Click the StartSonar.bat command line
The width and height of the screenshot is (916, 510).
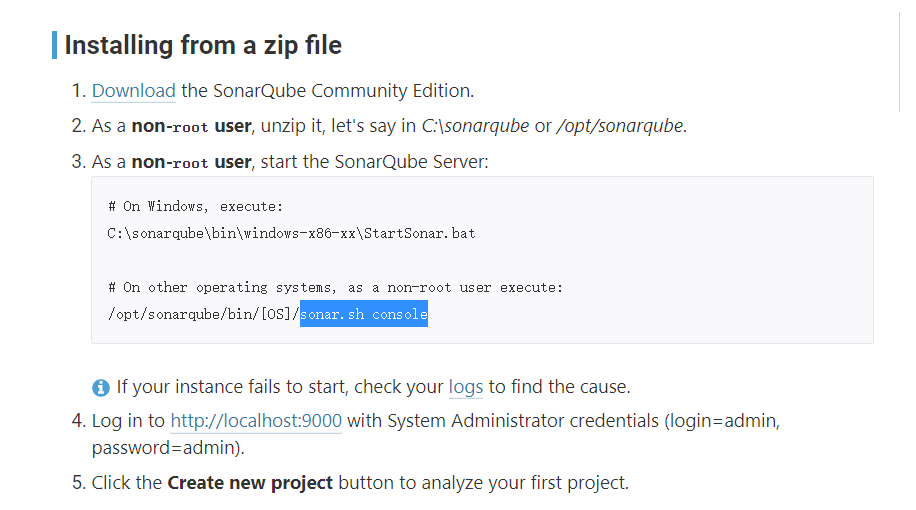[291, 233]
